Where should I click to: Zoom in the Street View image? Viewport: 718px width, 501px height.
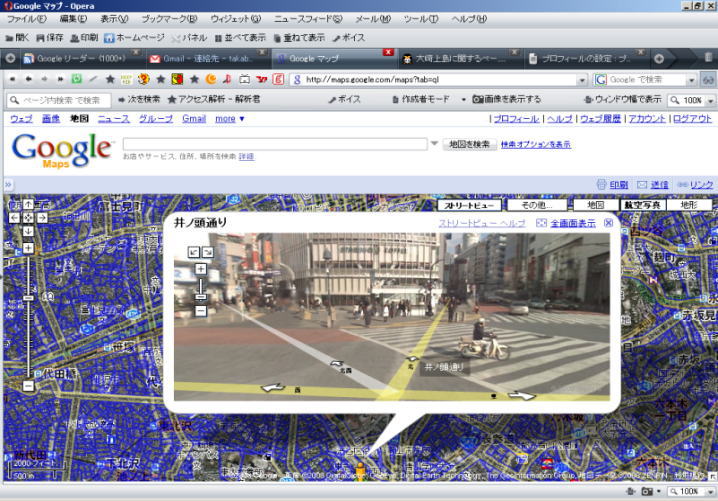(201, 269)
